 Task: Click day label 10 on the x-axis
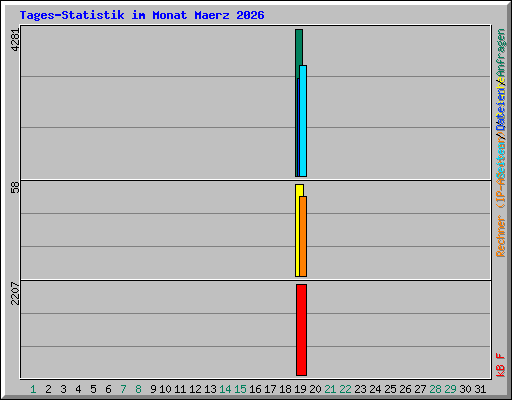coord(165,389)
